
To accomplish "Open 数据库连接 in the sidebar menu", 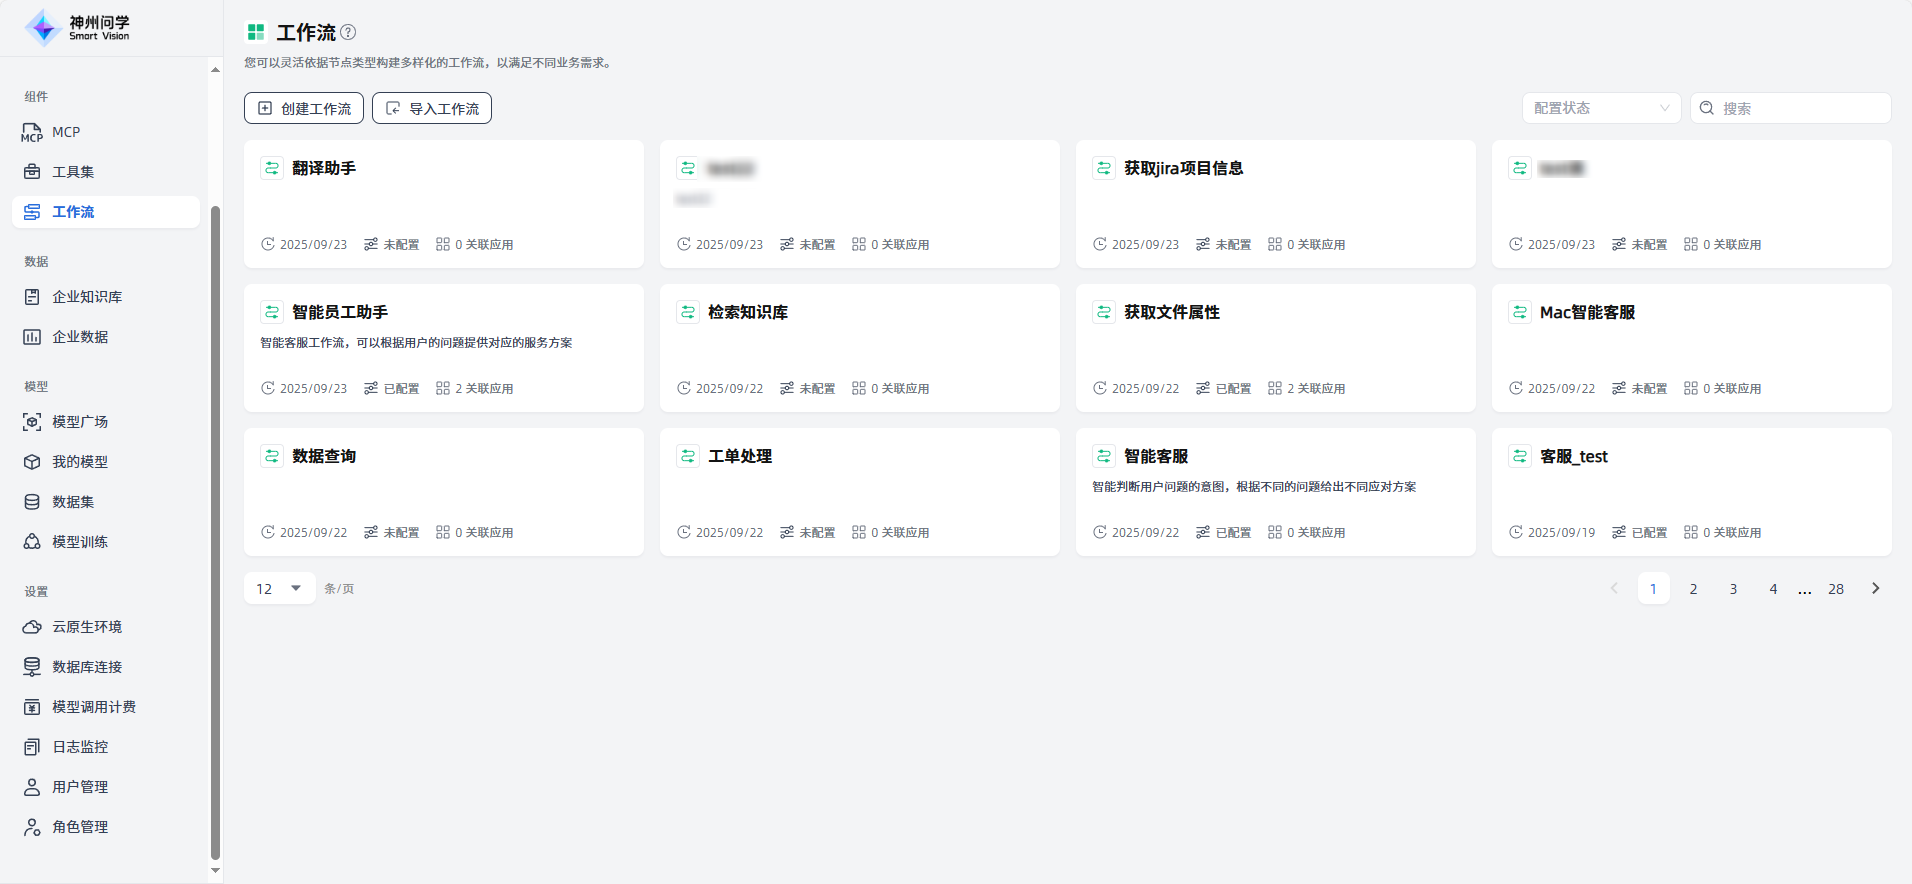I will click(x=87, y=667).
